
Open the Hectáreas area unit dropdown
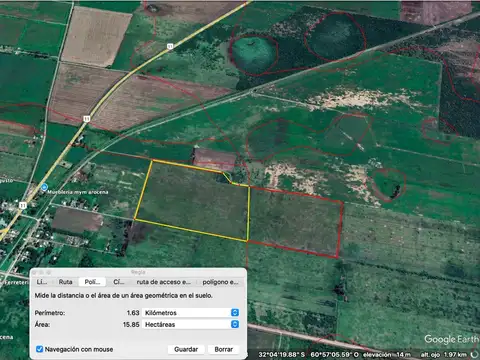191,324
